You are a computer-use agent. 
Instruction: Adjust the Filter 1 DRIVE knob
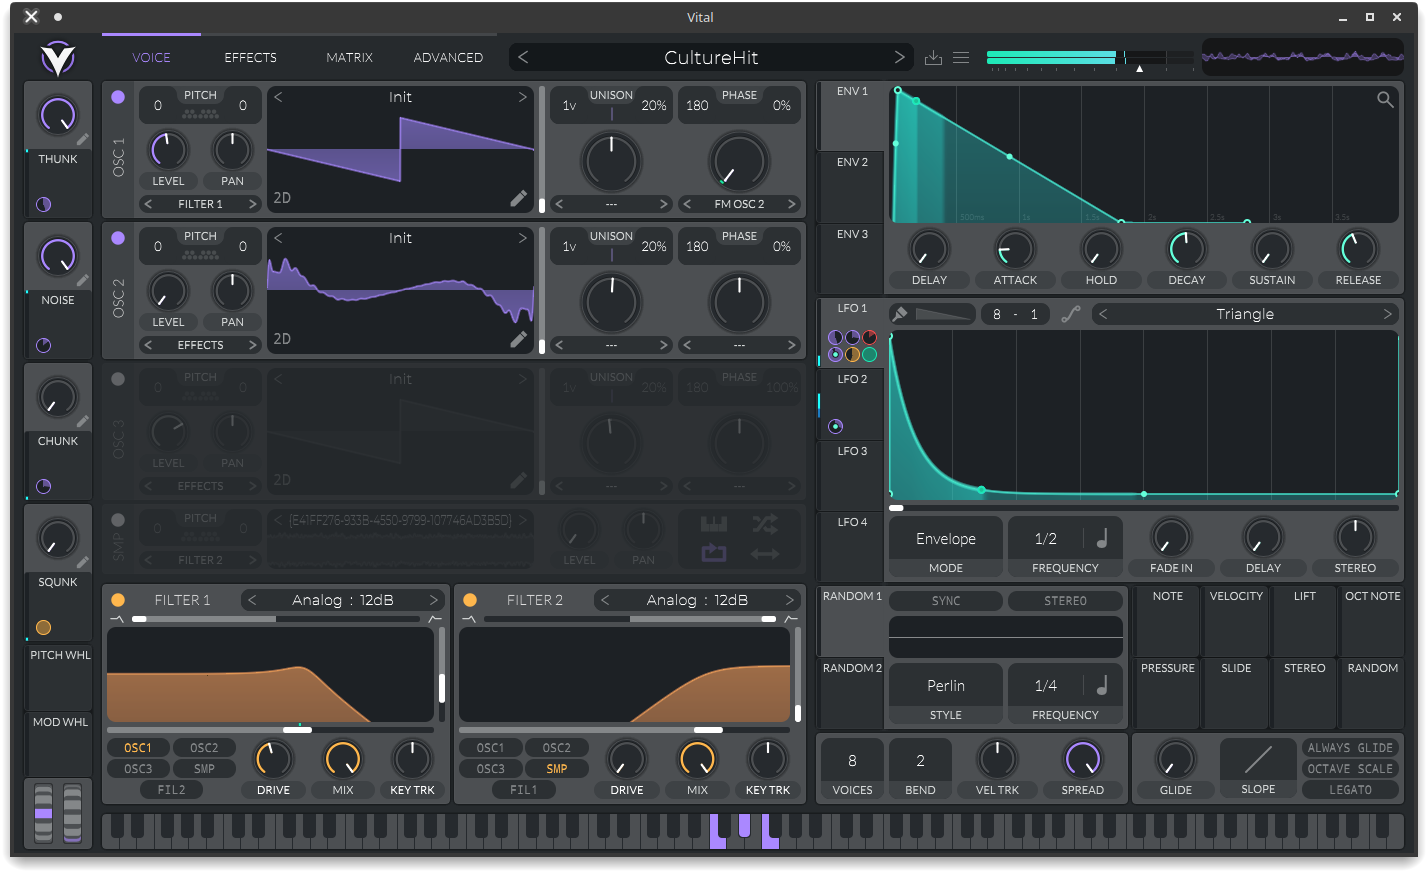click(273, 760)
